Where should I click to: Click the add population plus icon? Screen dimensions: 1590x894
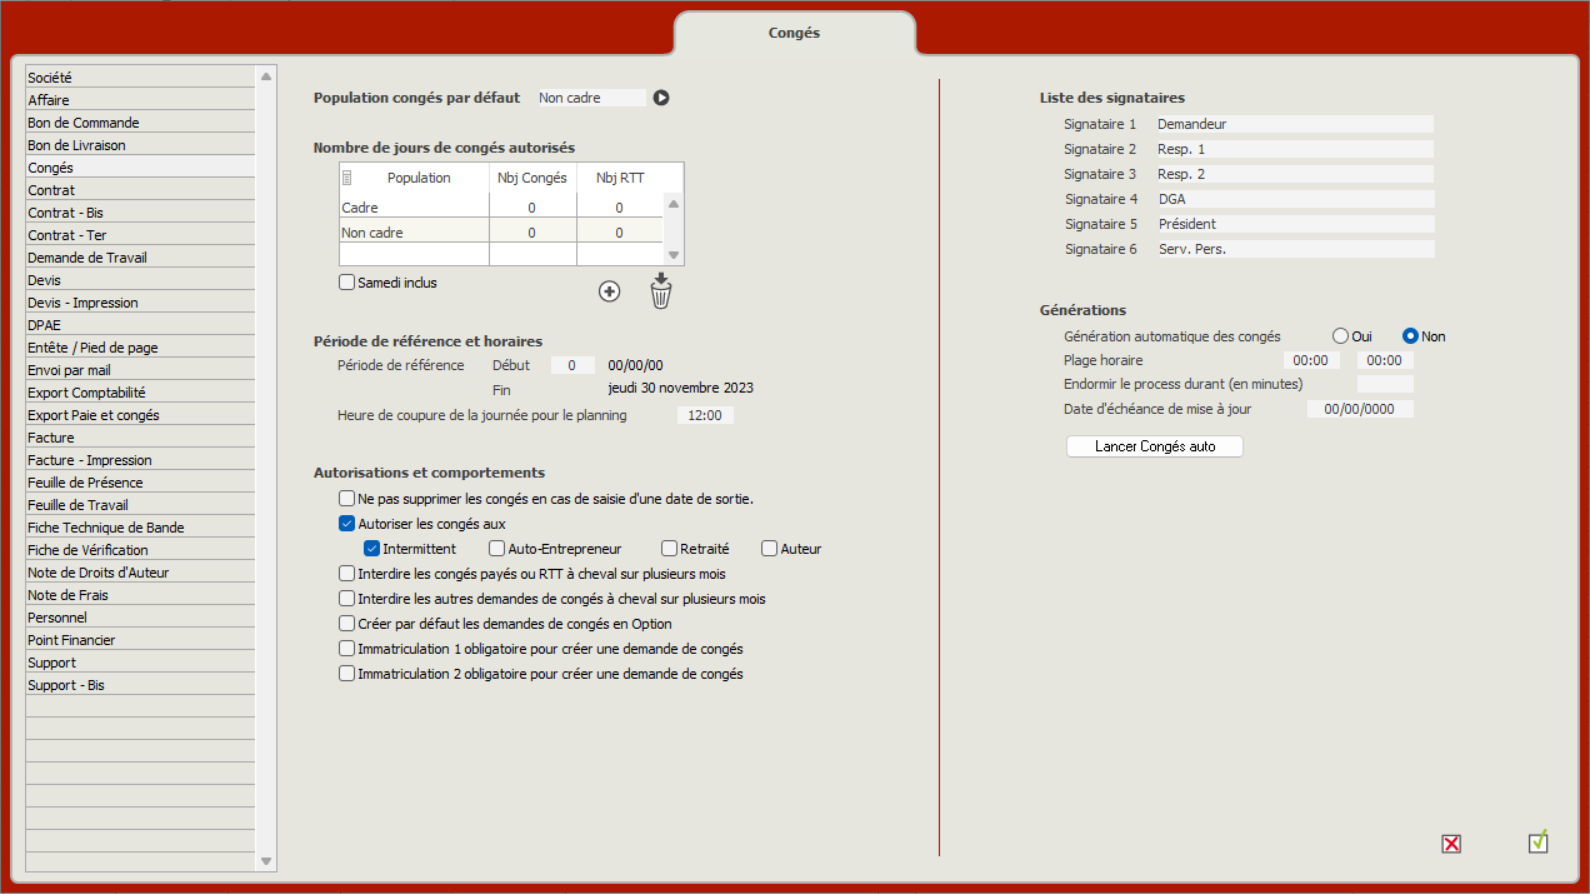(609, 291)
